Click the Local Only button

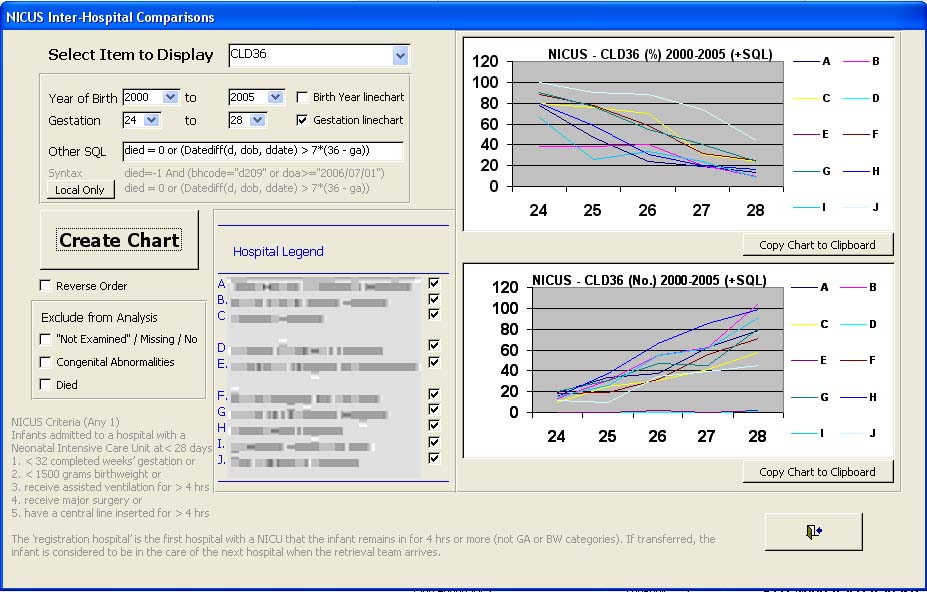tap(80, 190)
